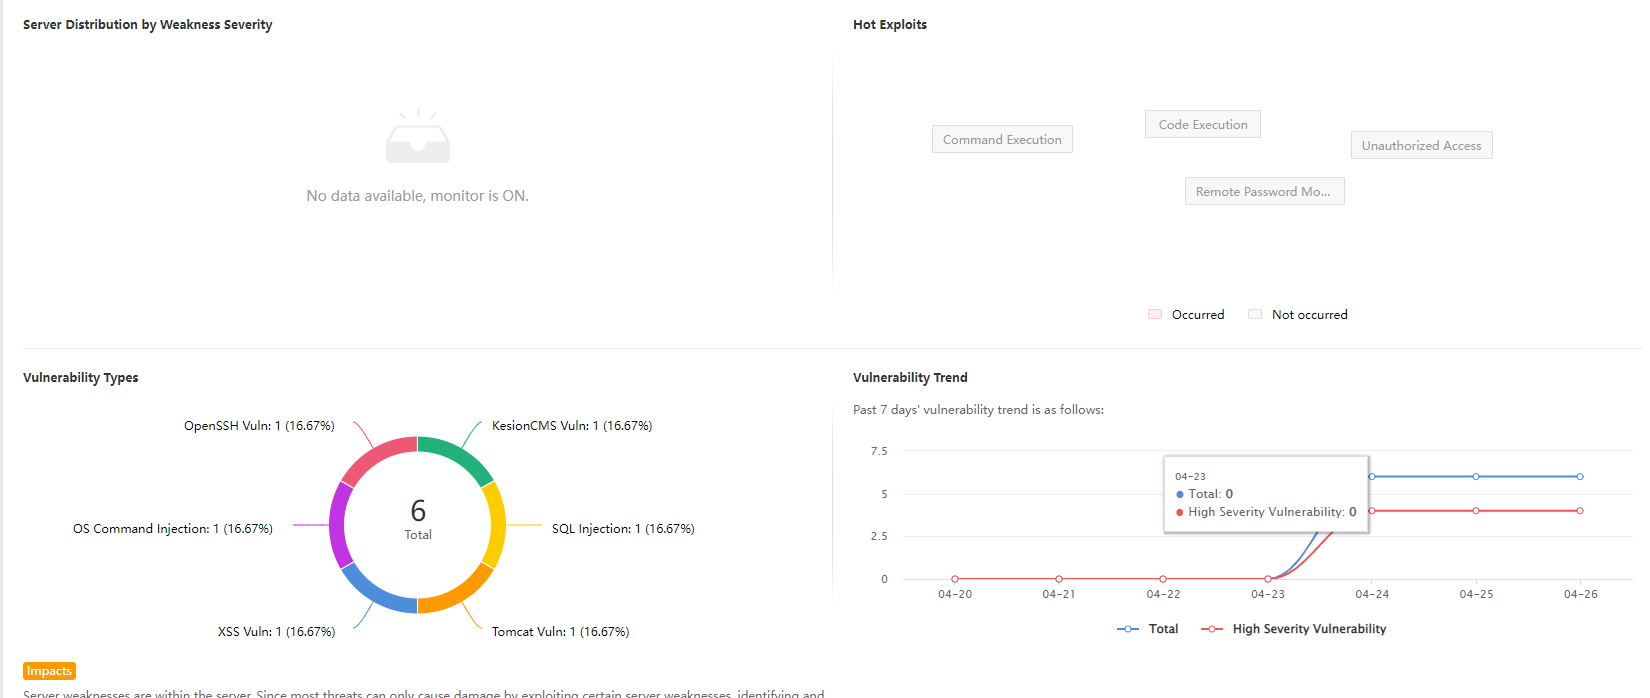Select the red OpenSSH Vuln donut segment

coord(376,456)
